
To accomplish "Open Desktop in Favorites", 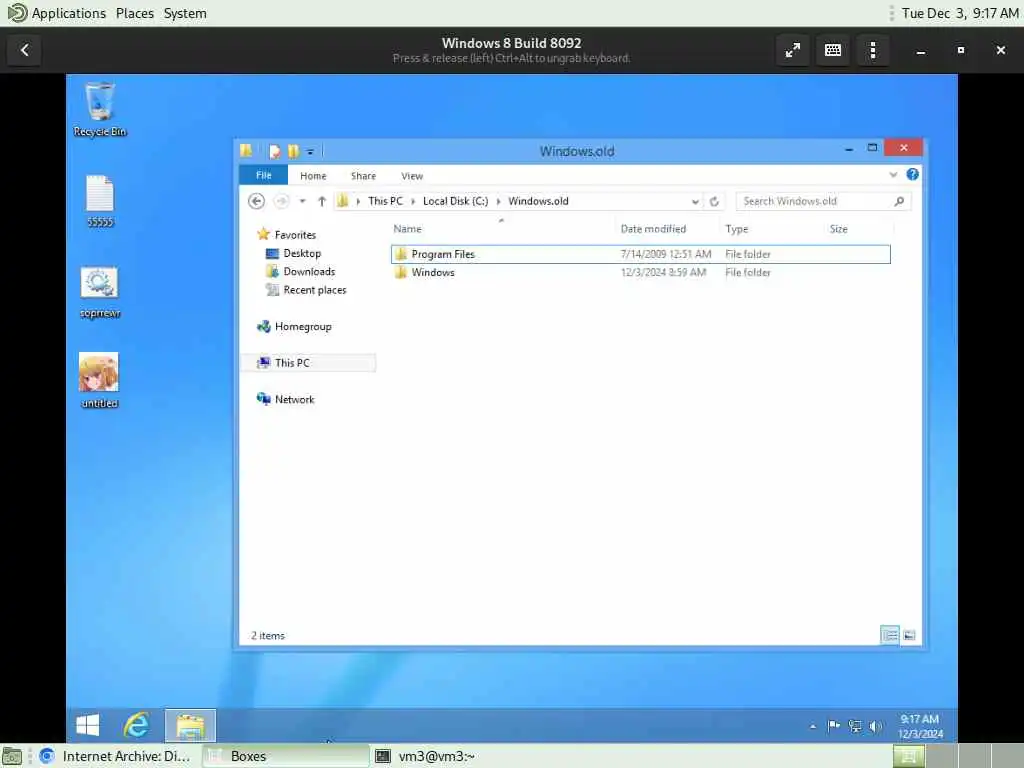I will pos(302,253).
